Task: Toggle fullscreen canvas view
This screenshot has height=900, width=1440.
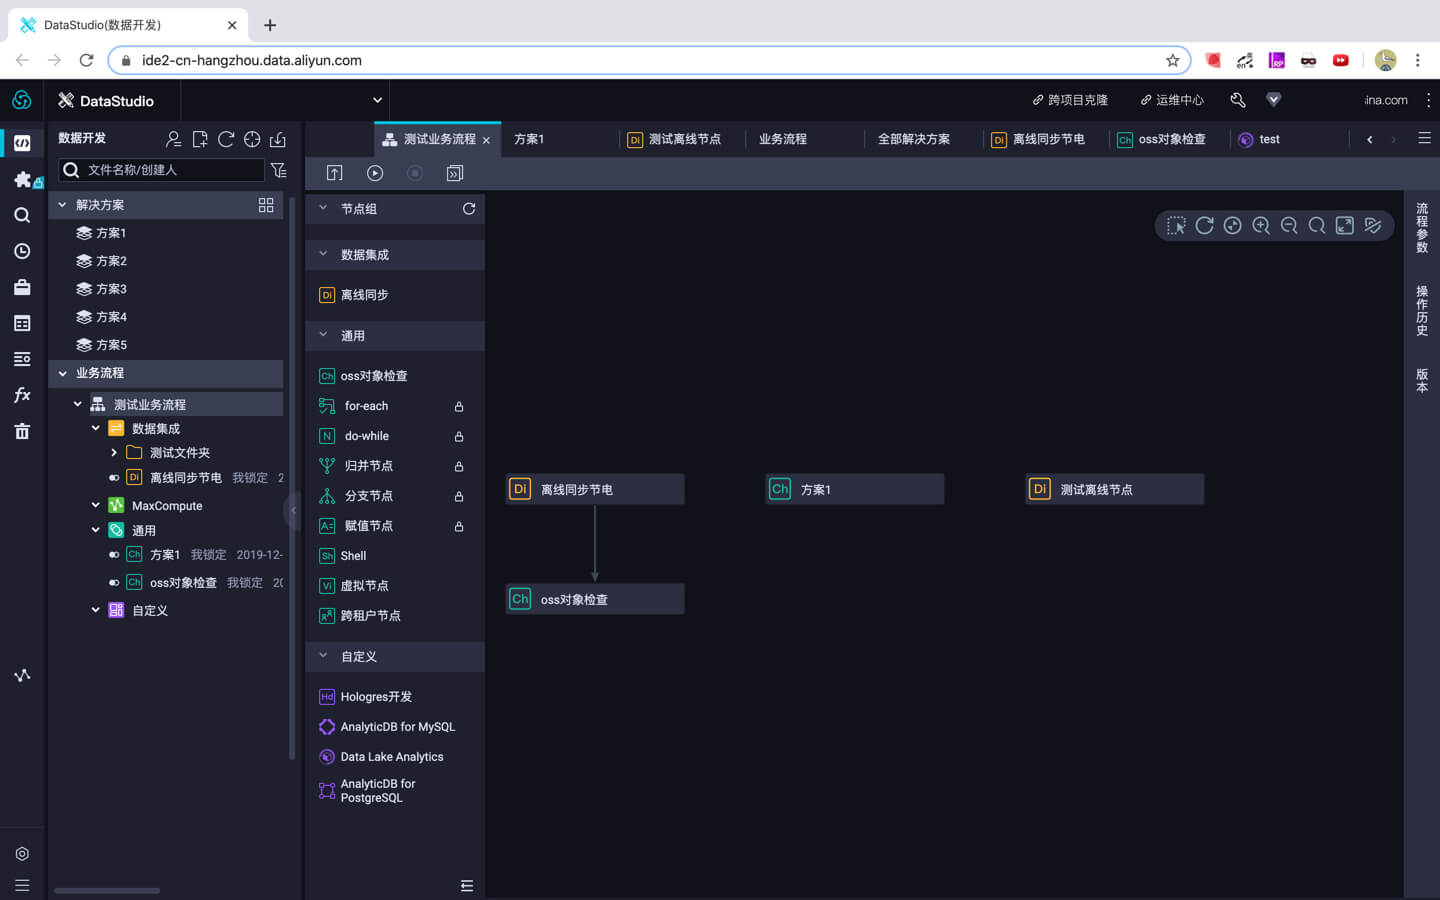Action: click(1345, 226)
